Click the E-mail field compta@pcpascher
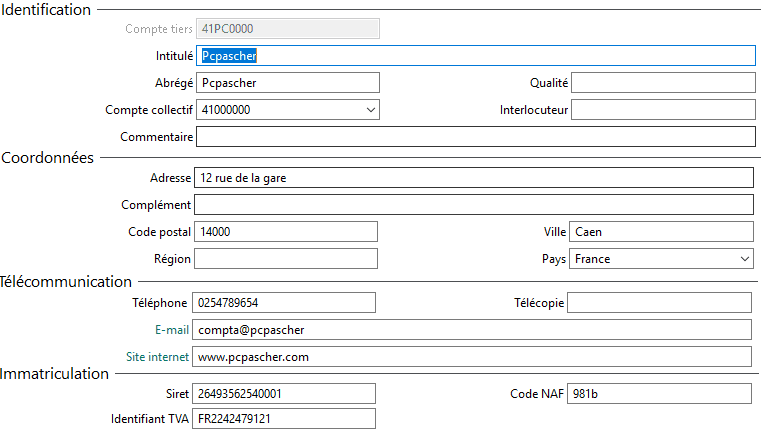The width and height of the screenshot is (761, 438). (472, 330)
